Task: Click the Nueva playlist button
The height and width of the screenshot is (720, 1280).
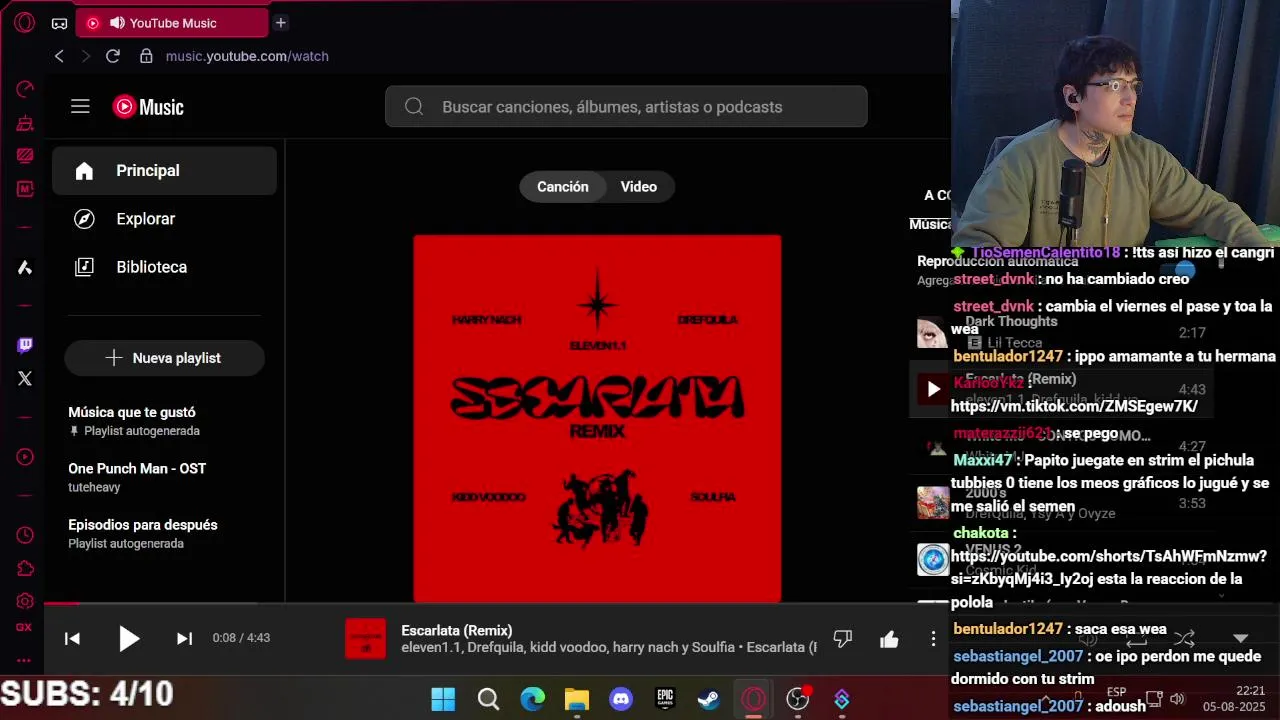Action: (165, 358)
